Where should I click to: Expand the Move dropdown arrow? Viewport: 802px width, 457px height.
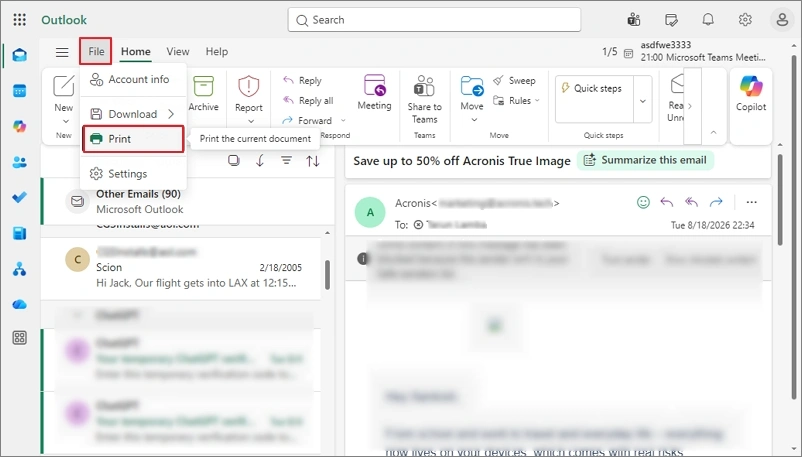474,120
